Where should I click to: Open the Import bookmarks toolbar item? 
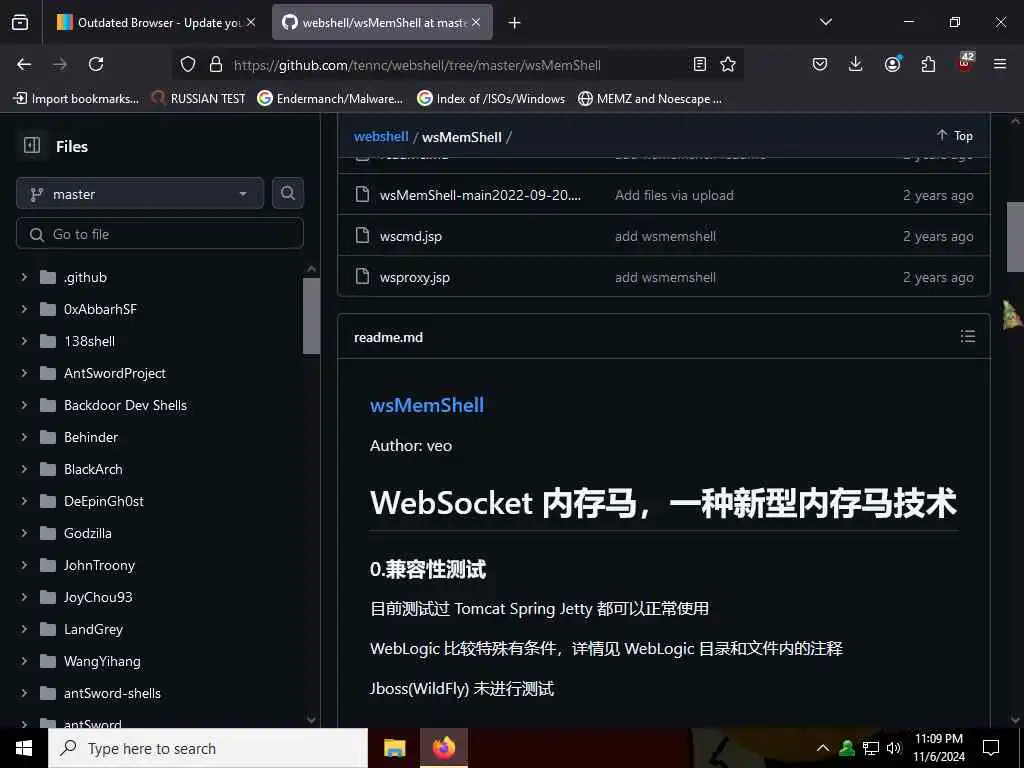coord(77,99)
